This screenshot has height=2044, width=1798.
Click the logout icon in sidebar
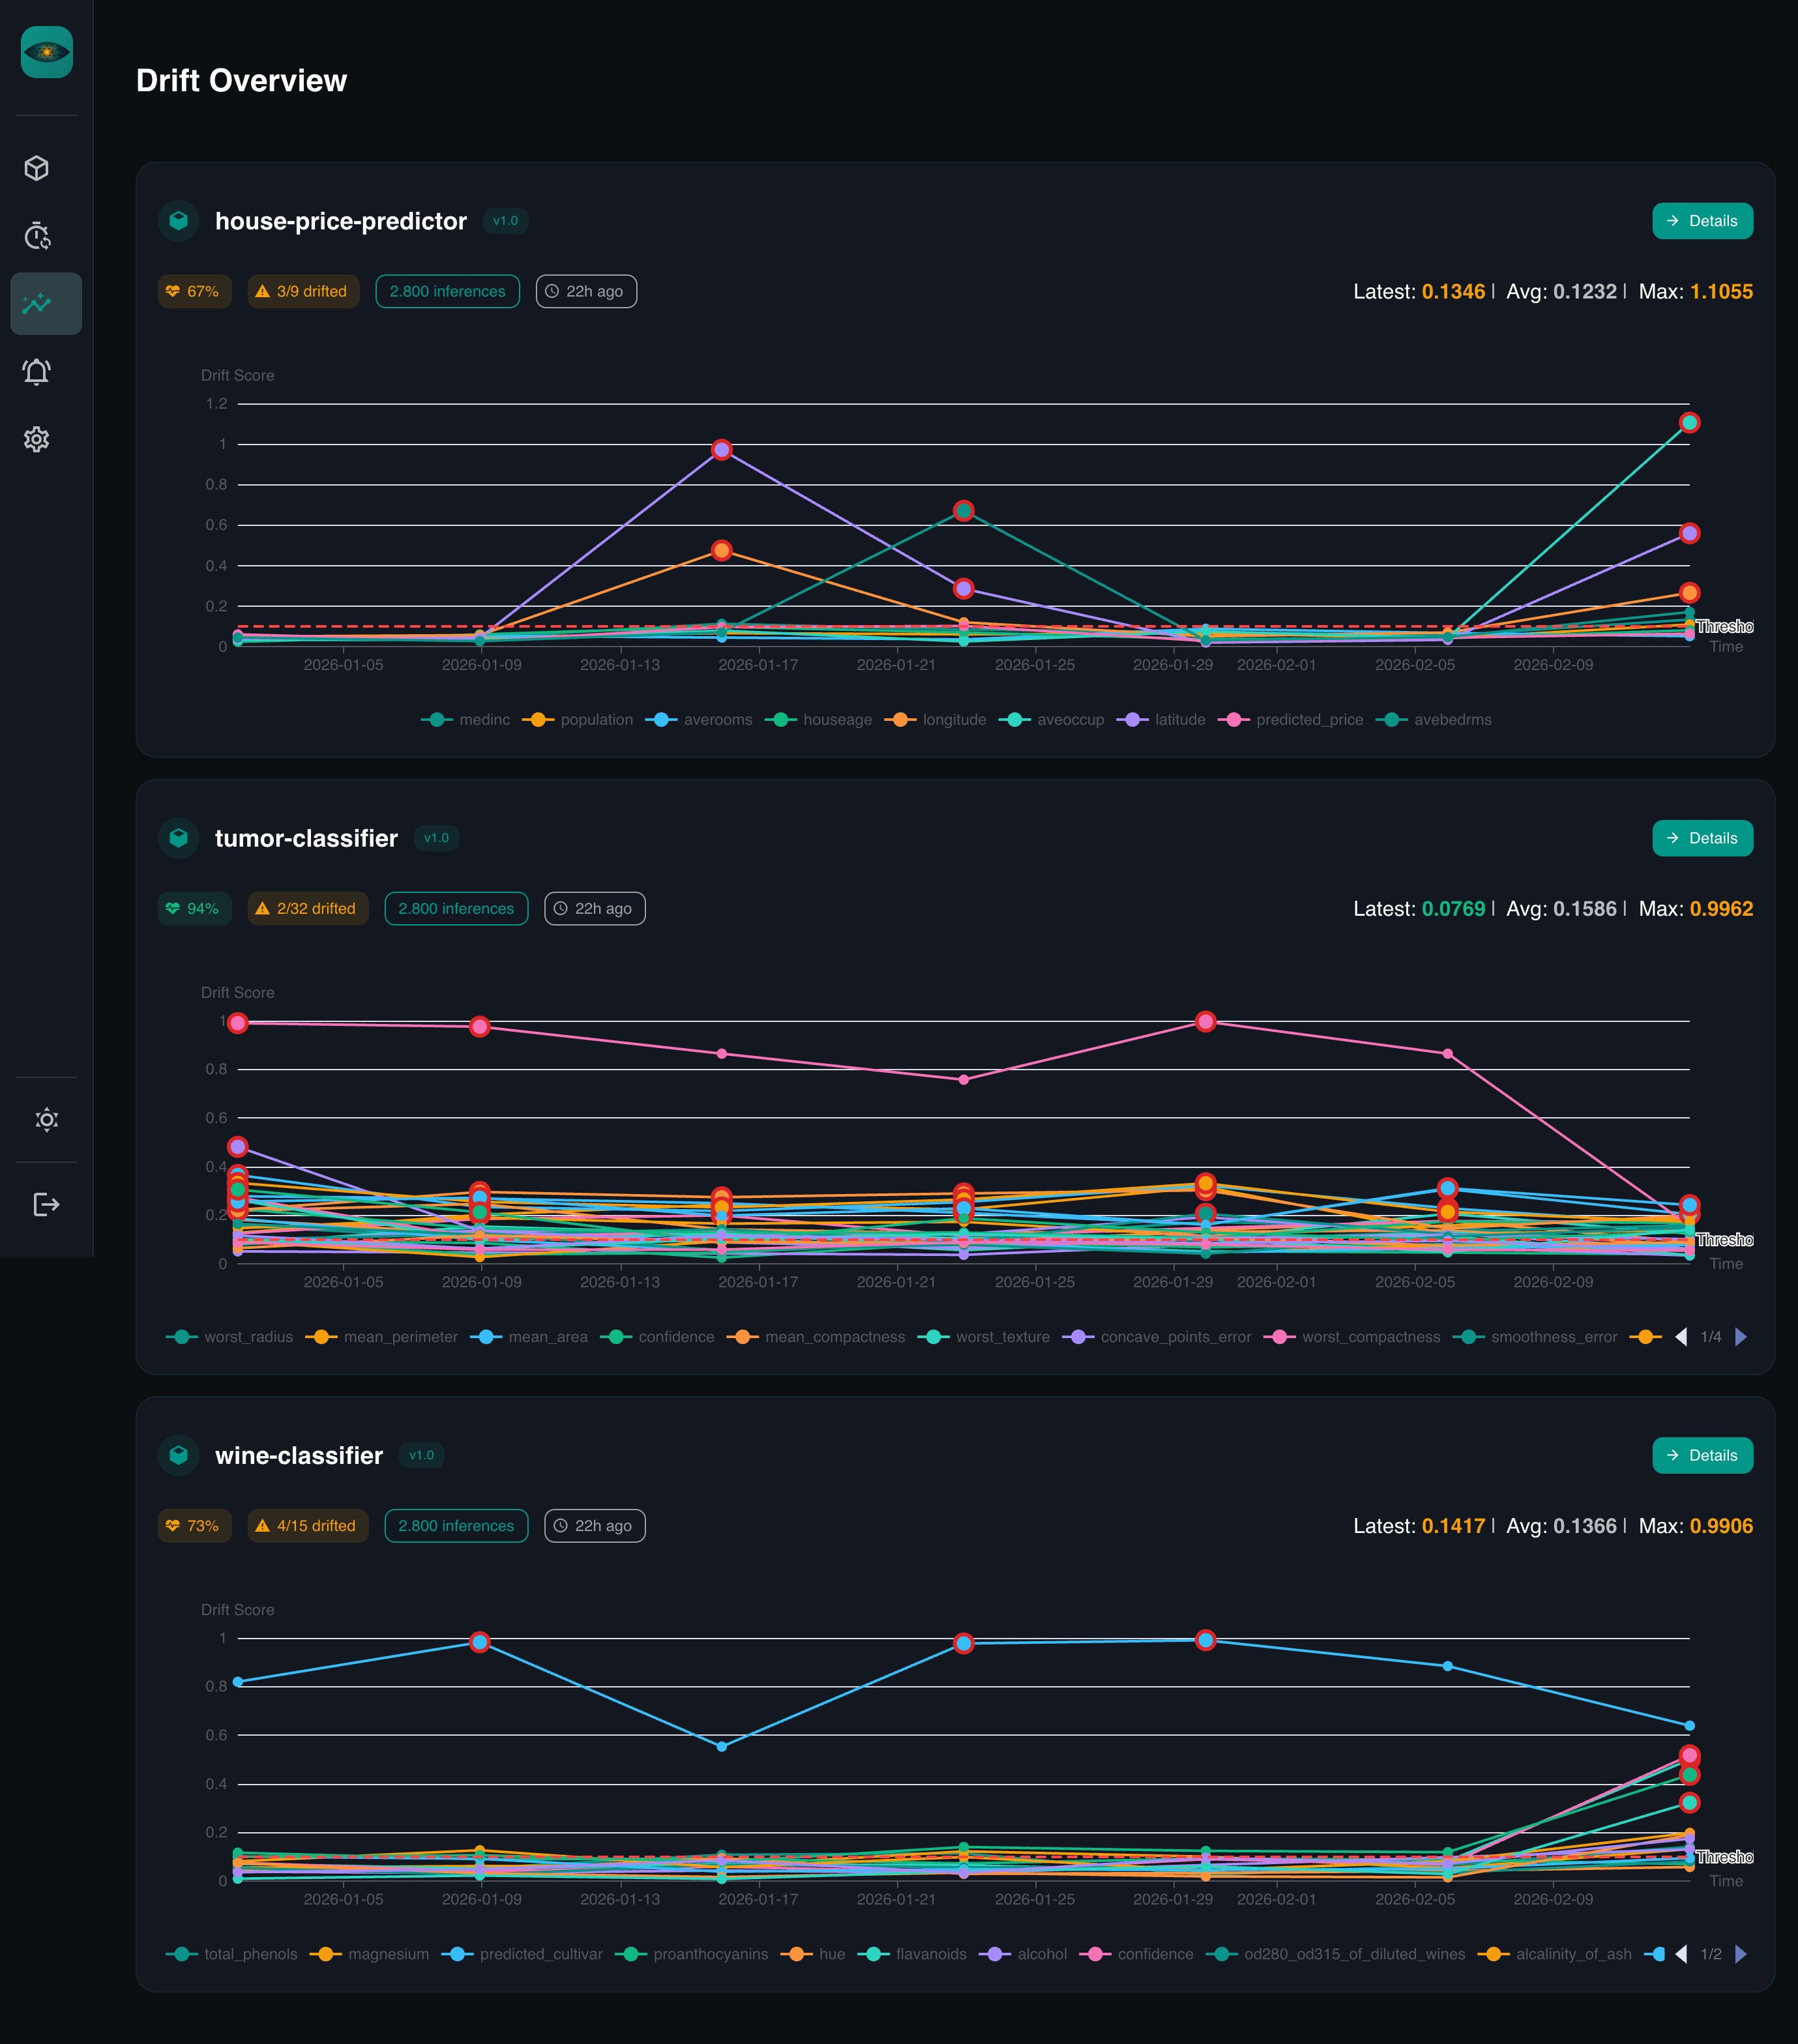coord(46,1204)
